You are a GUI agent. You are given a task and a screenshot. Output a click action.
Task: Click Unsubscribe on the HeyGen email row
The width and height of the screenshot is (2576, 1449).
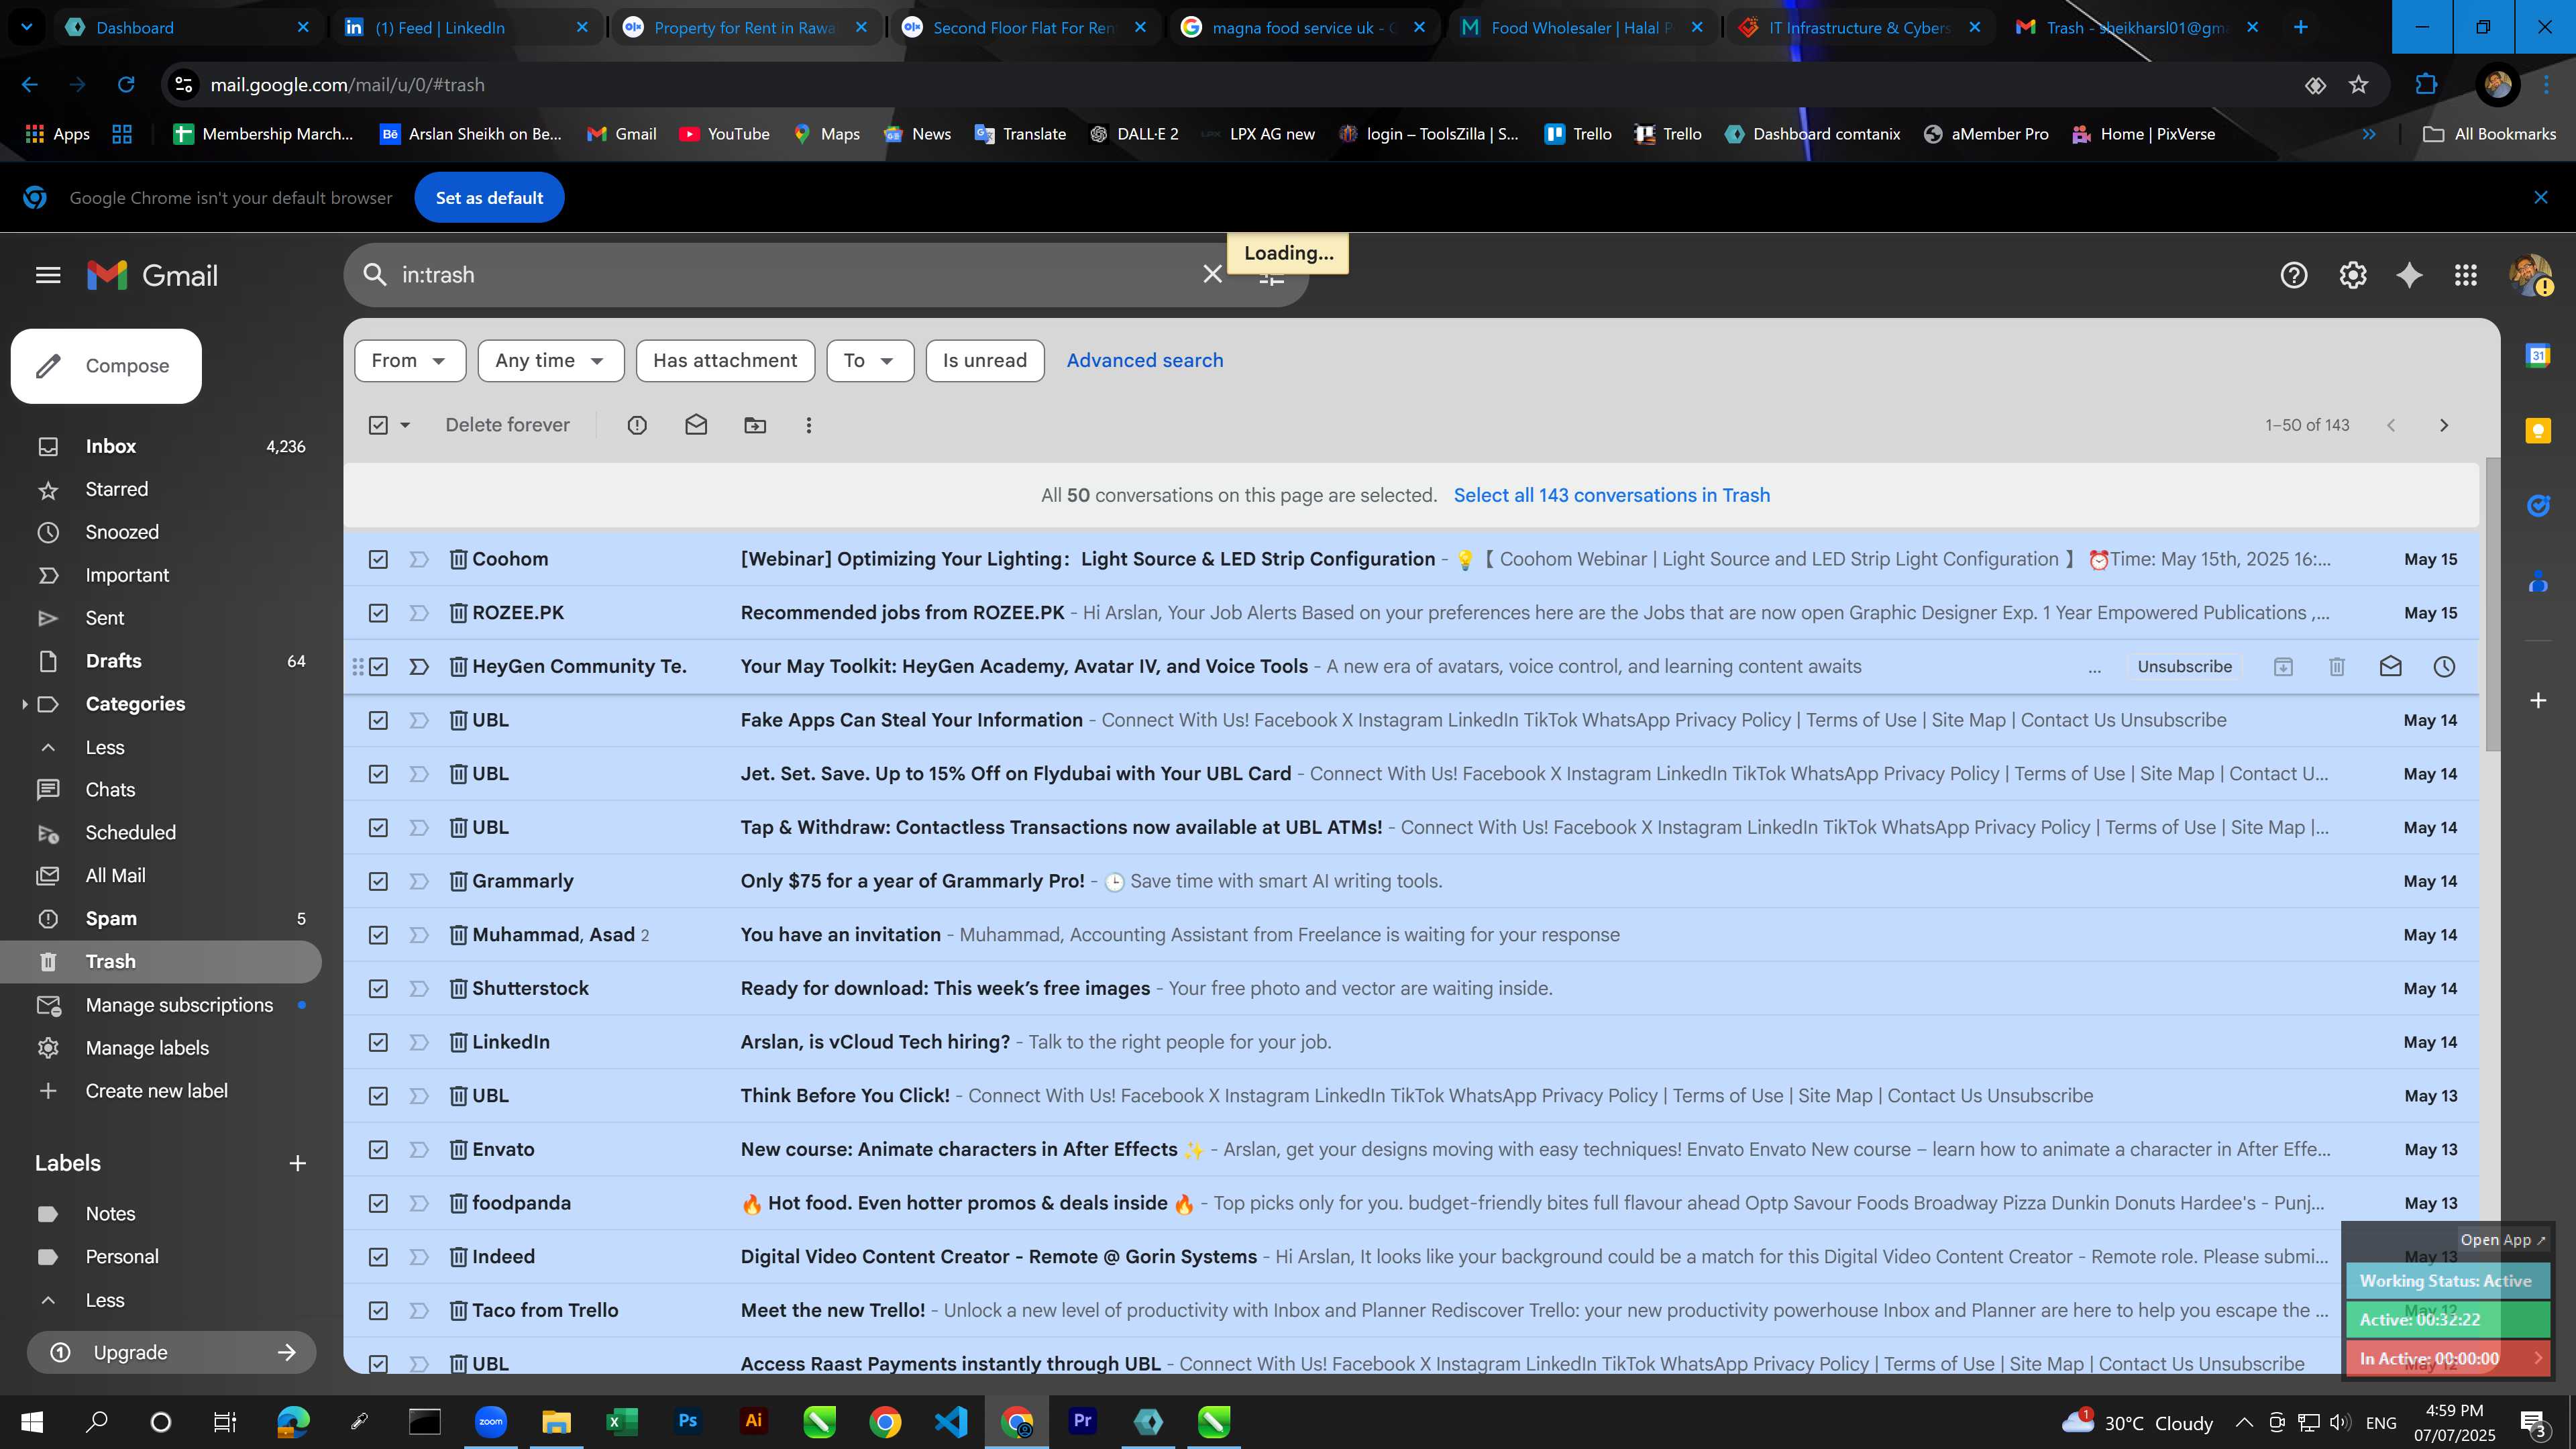(x=2184, y=666)
